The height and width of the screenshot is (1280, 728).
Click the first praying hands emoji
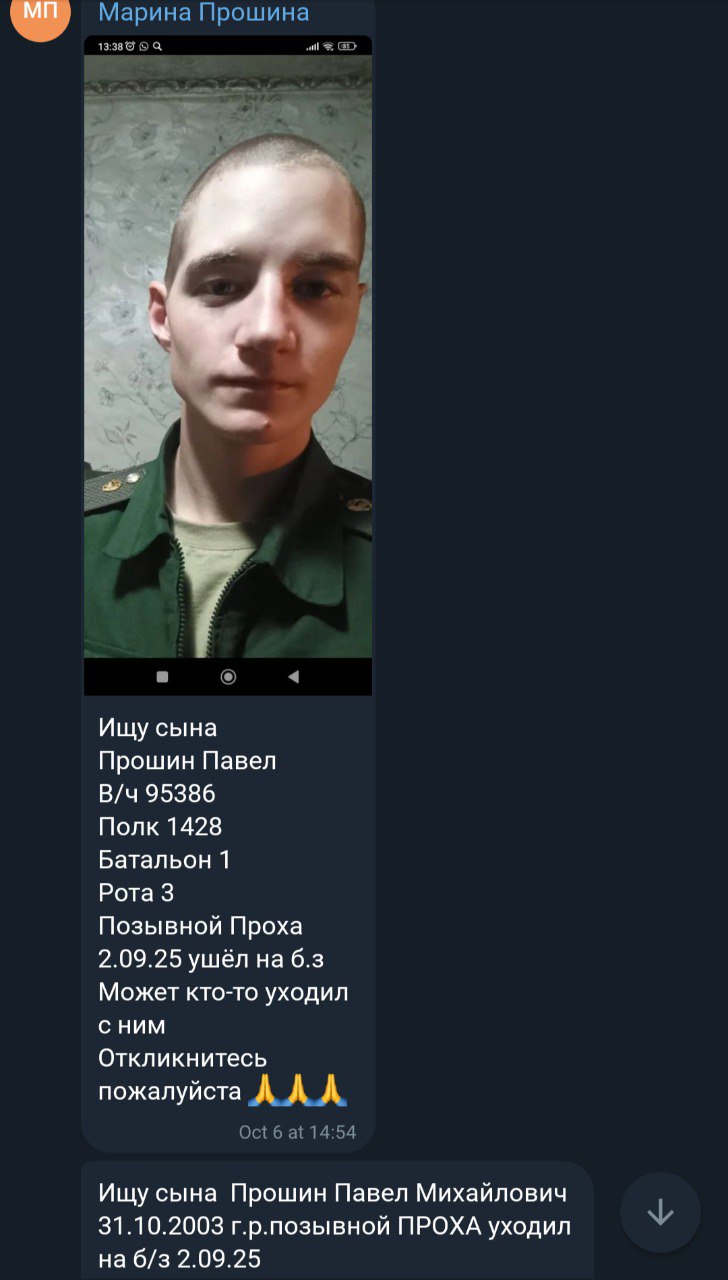point(263,1090)
